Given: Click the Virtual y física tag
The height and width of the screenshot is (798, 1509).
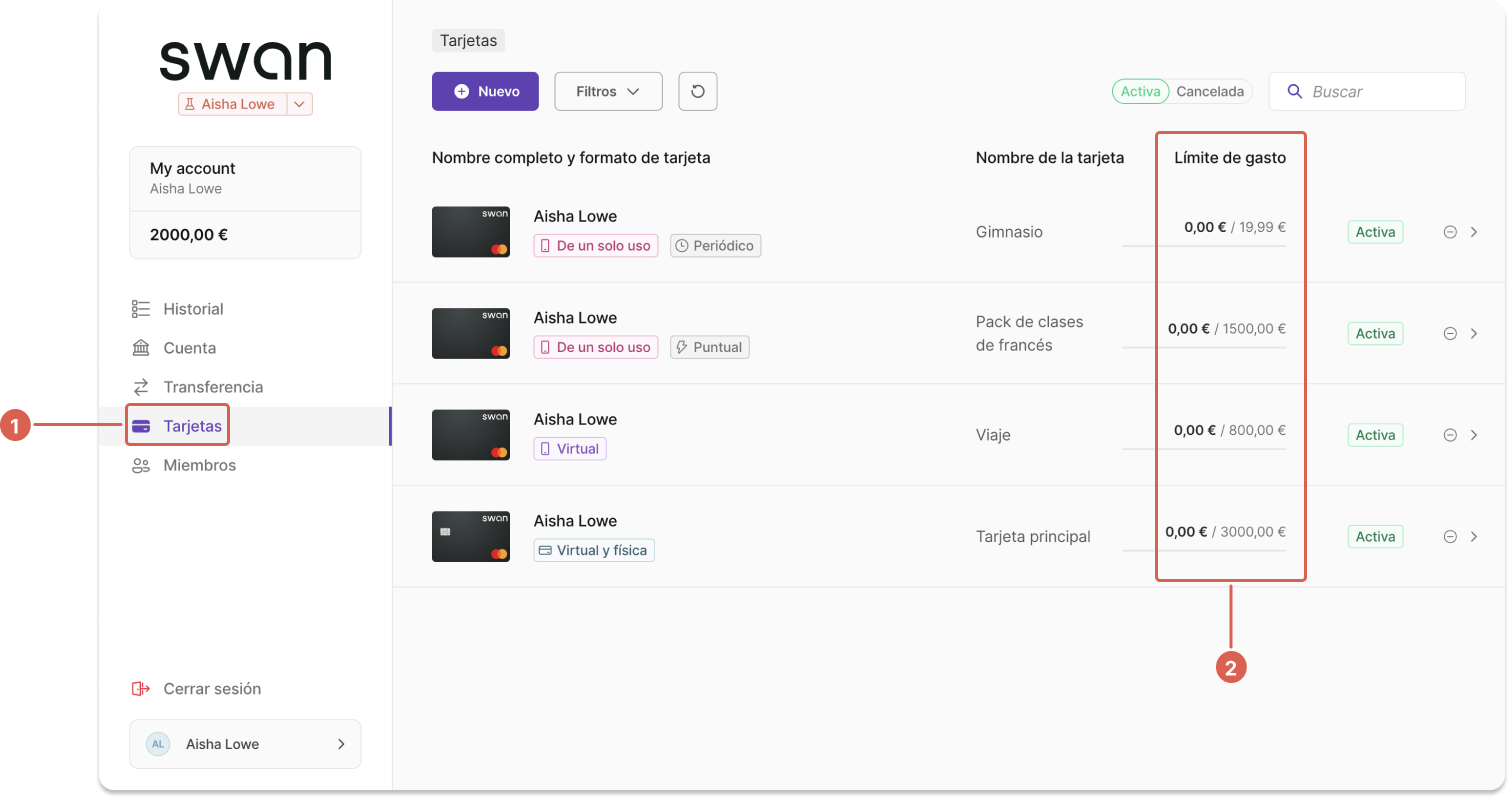Looking at the screenshot, I should click(x=594, y=550).
